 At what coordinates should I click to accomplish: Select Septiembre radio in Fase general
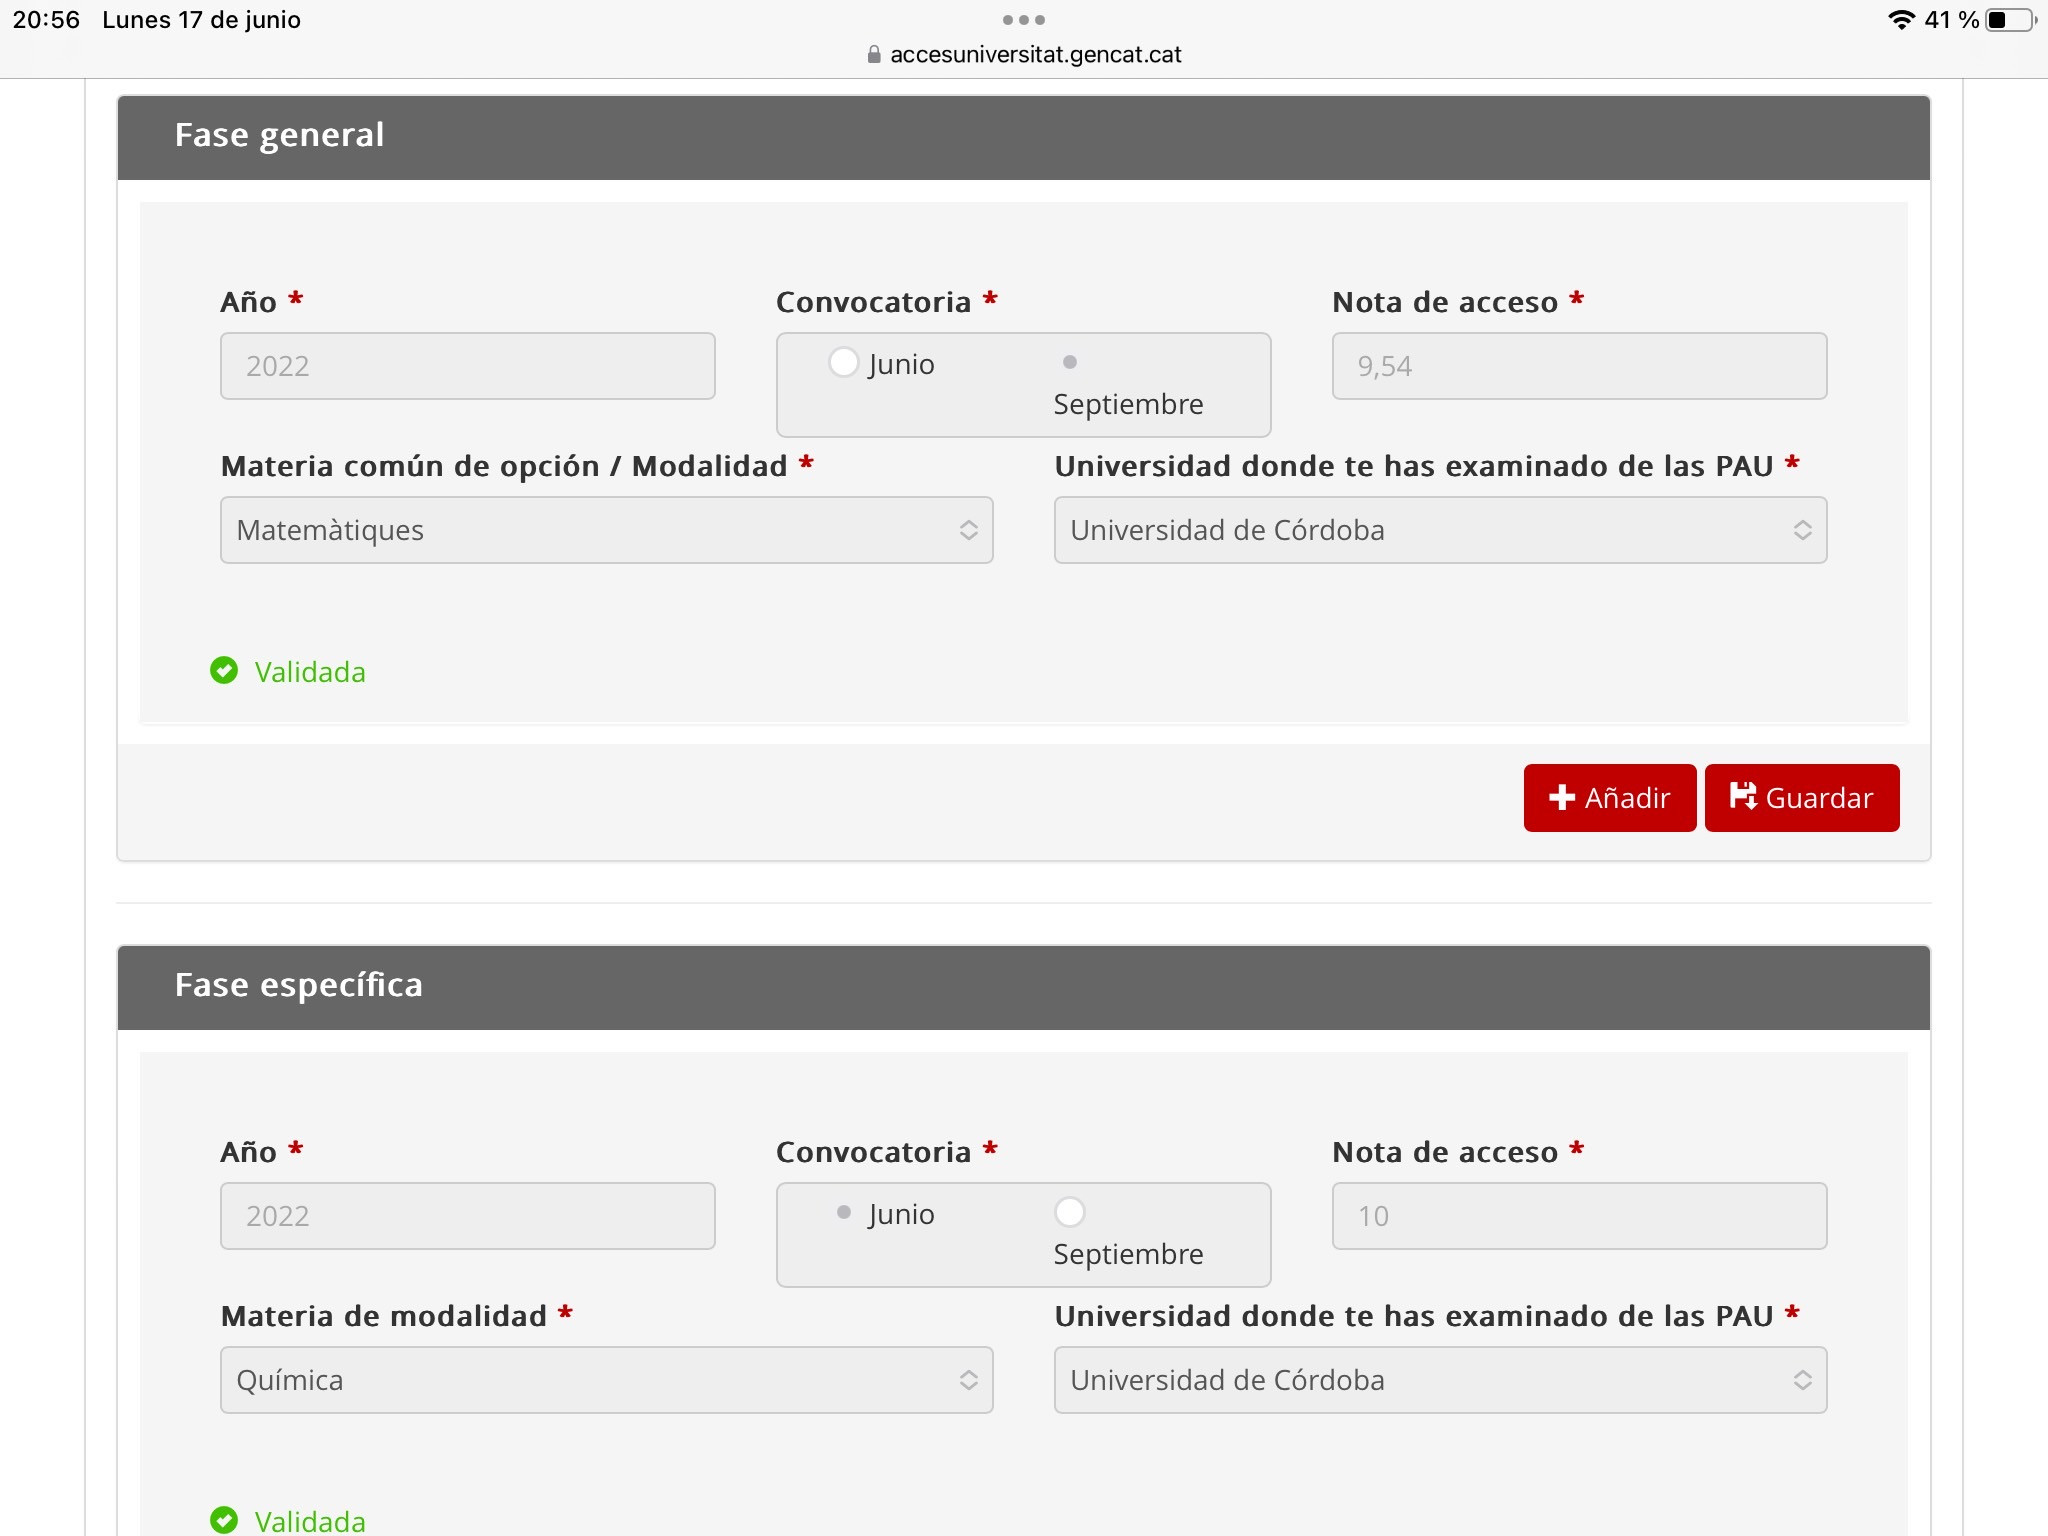[x=1069, y=362]
